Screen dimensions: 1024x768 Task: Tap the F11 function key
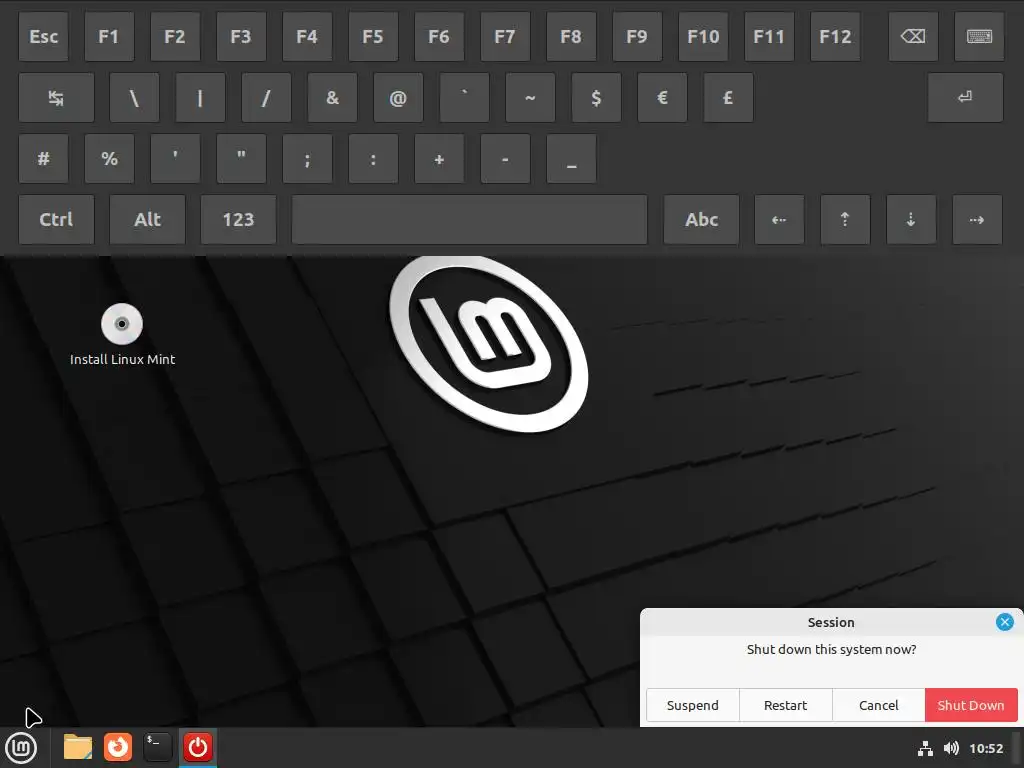click(769, 37)
